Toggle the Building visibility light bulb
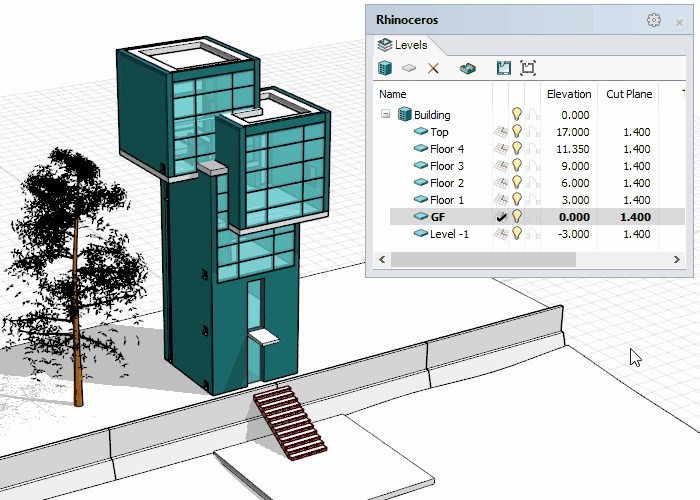The height and width of the screenshot is (500, 700). 517,115
